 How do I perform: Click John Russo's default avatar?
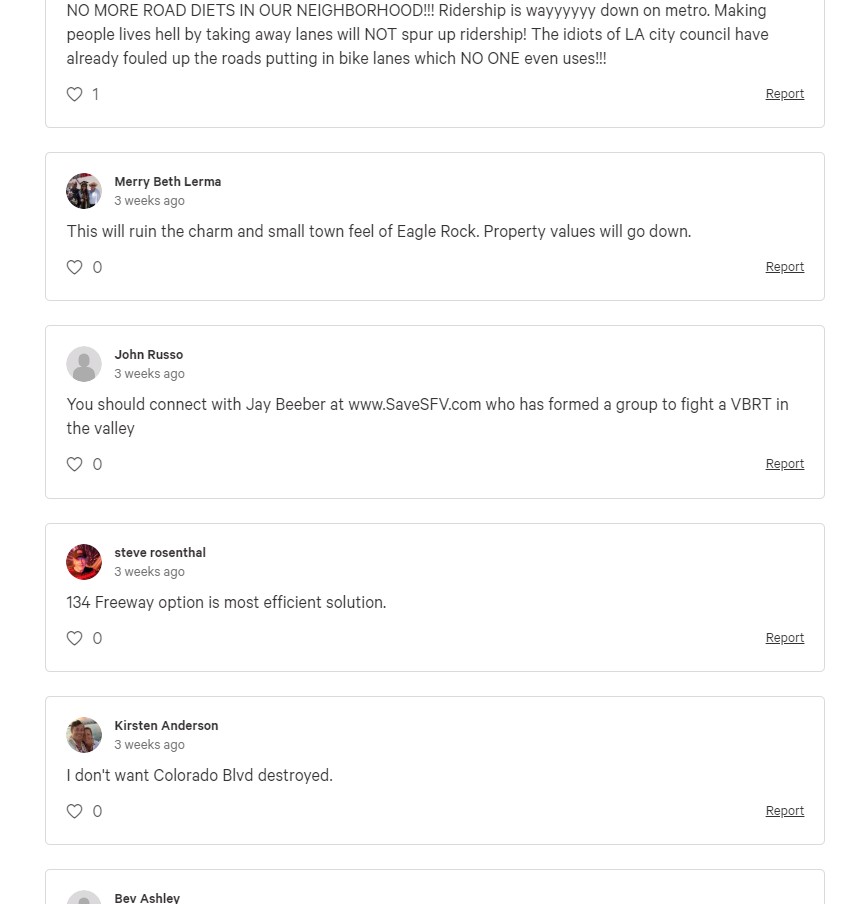pyautogui.click(x=84, y=364)
